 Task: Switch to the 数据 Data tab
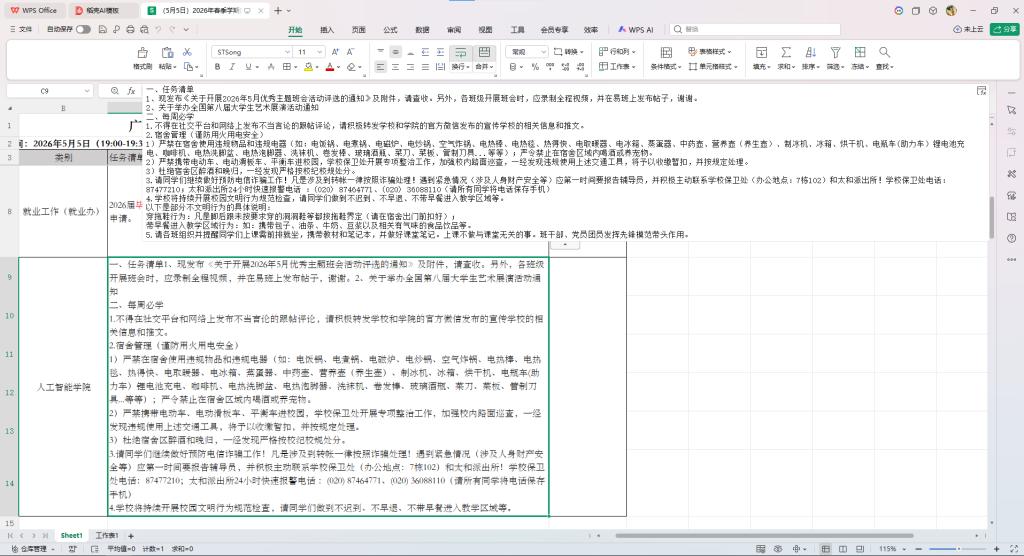pyautogui.click(x=423, y=29)
